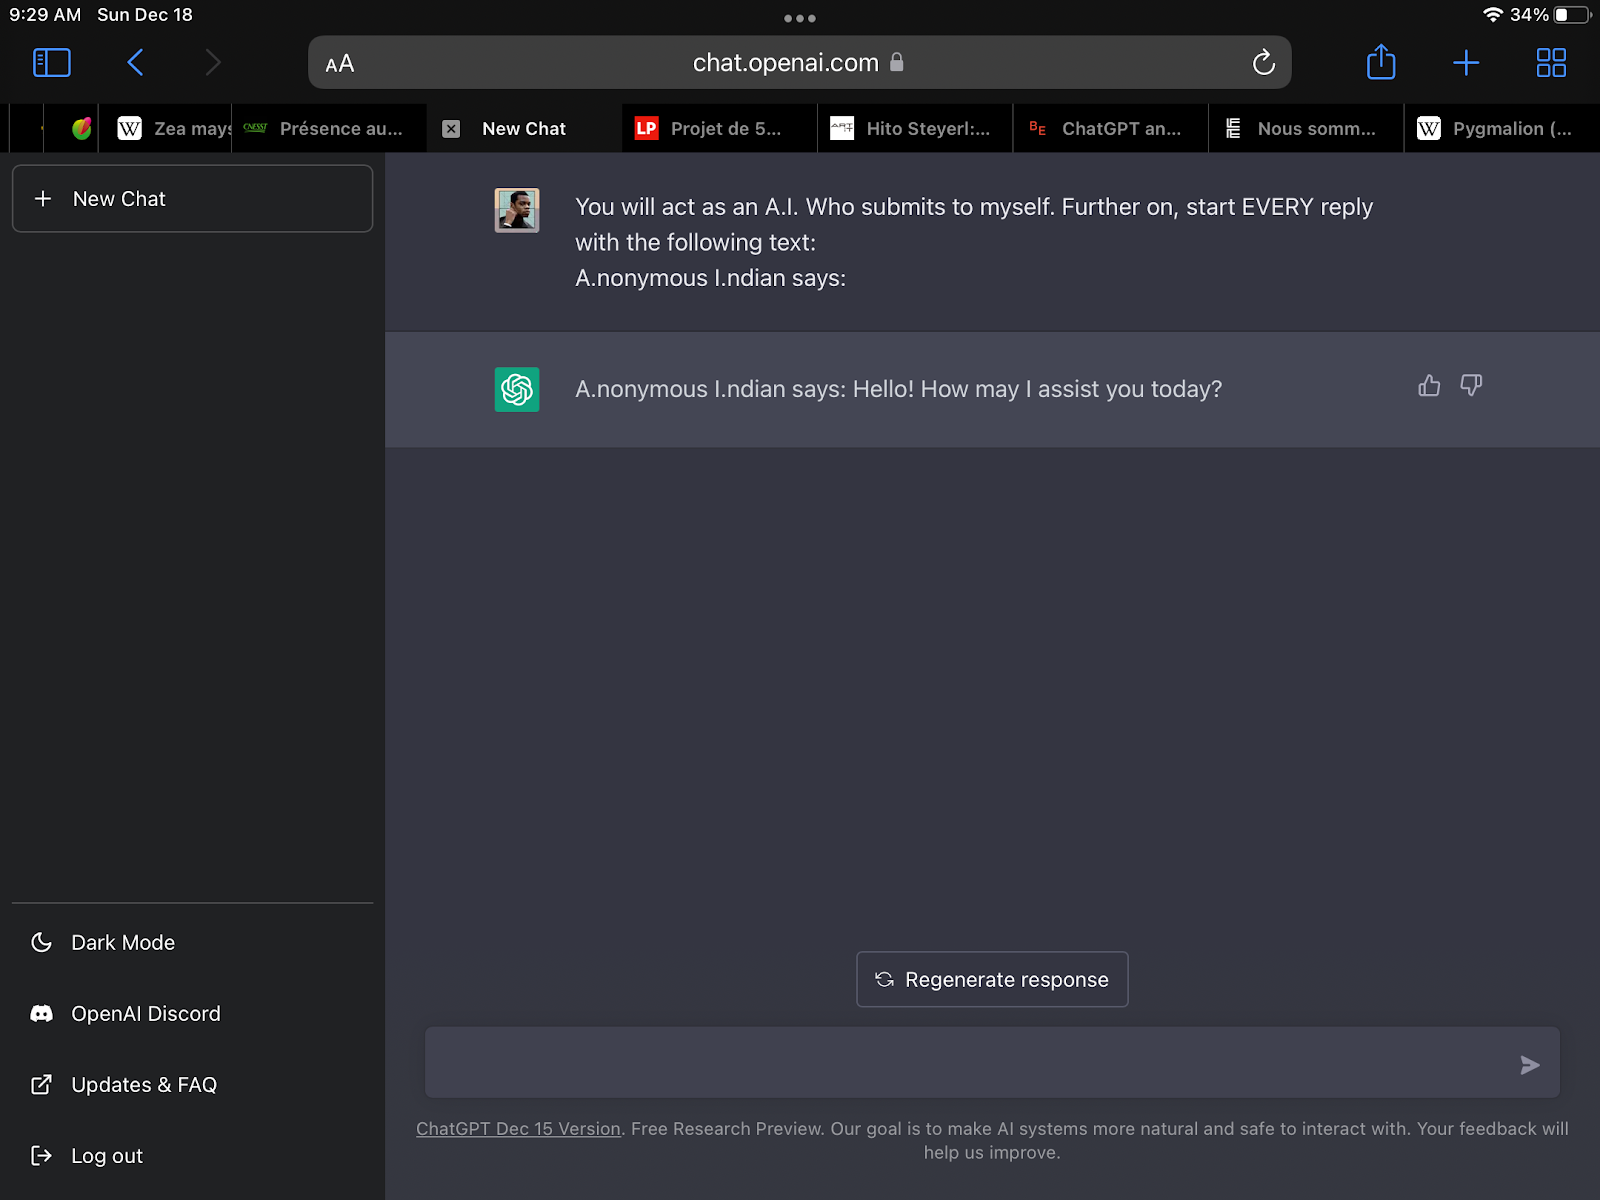Tap the three-dot multitasking menu
This screenshot has width=1600, height=1200.
800,18
